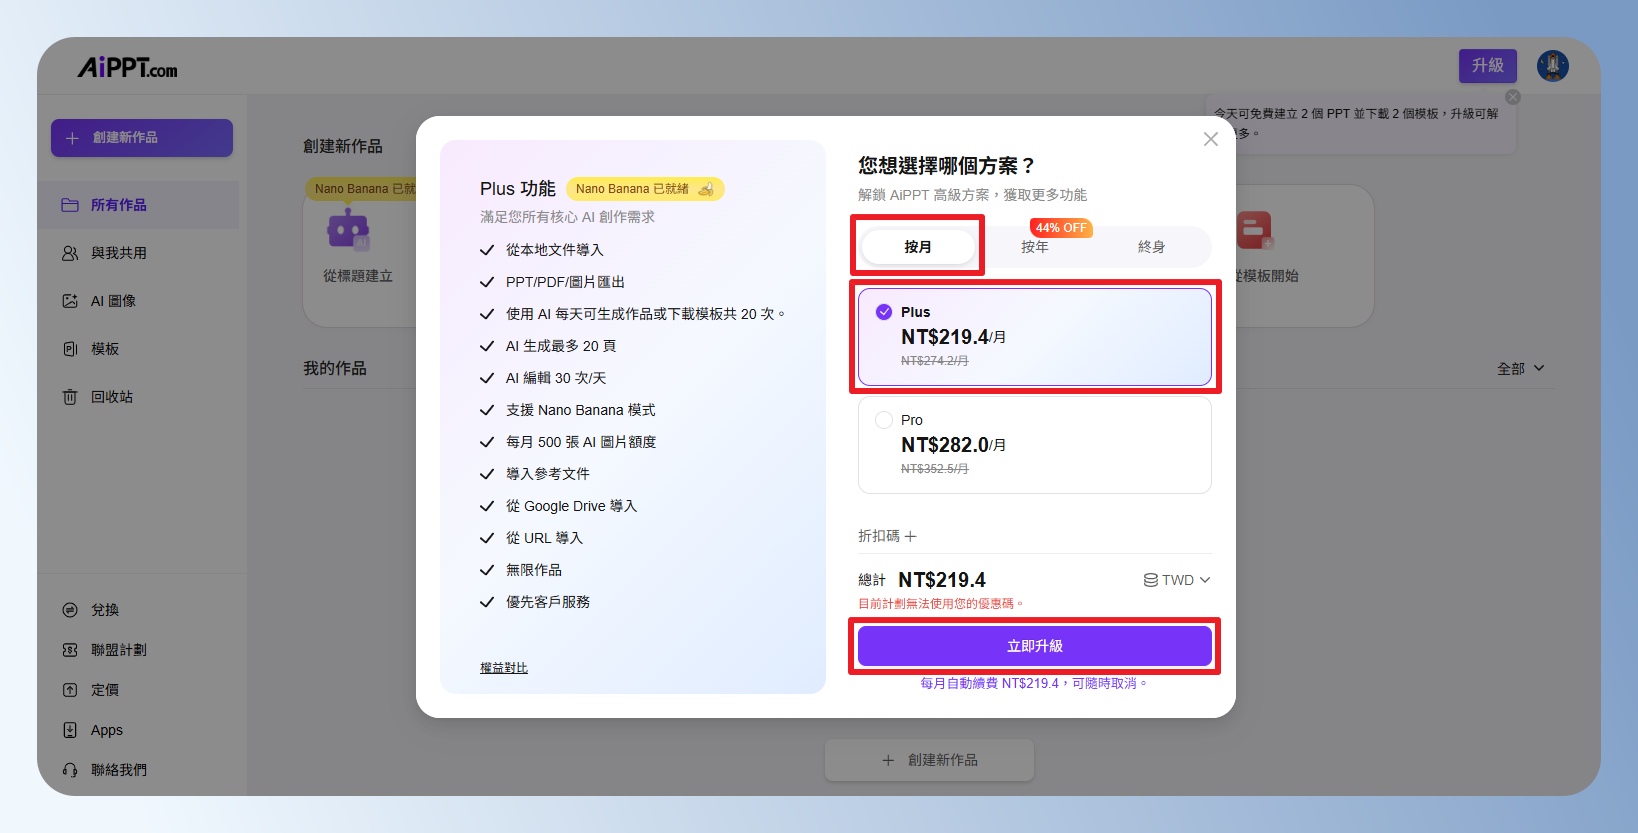This screenshot has width=1638, height=833.
Task: Click the image icon beside AI 圖像
Action: point(70,301)
